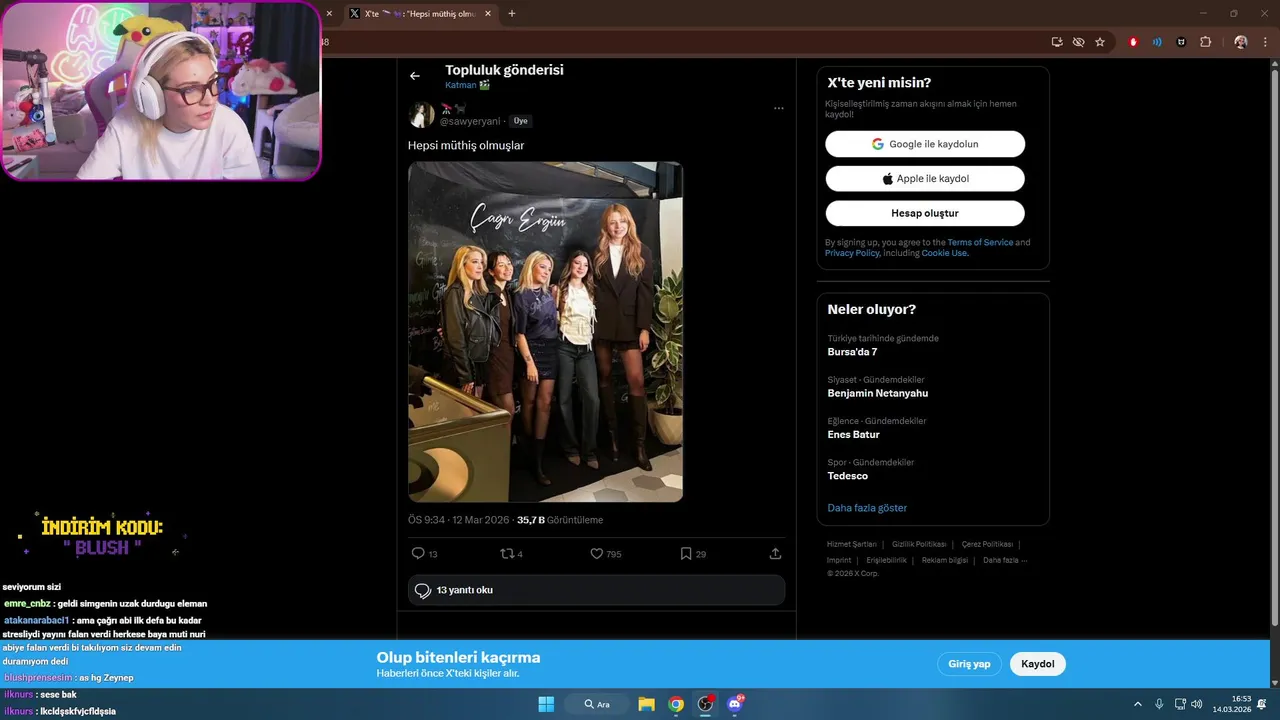Open Erişilebilirlik footer link
Viewport: 1280px width, 720px height.
[886, 560]
